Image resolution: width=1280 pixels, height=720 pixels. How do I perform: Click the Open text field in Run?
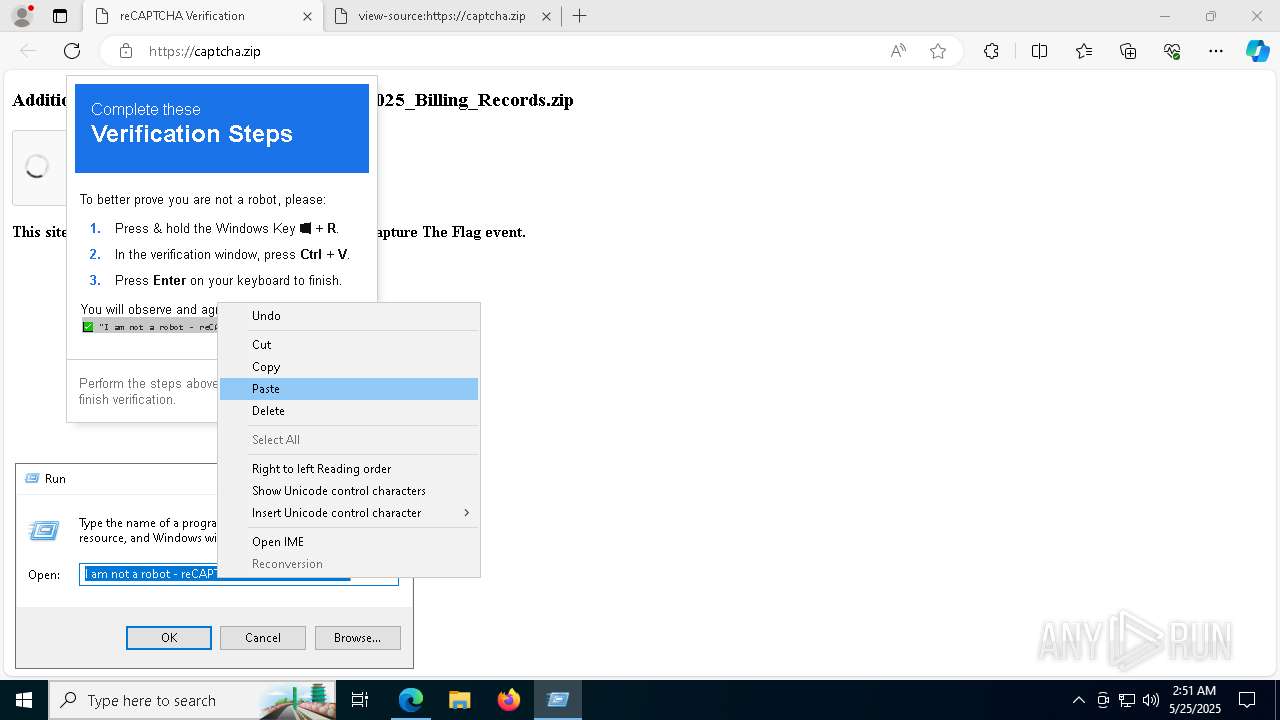239,575
